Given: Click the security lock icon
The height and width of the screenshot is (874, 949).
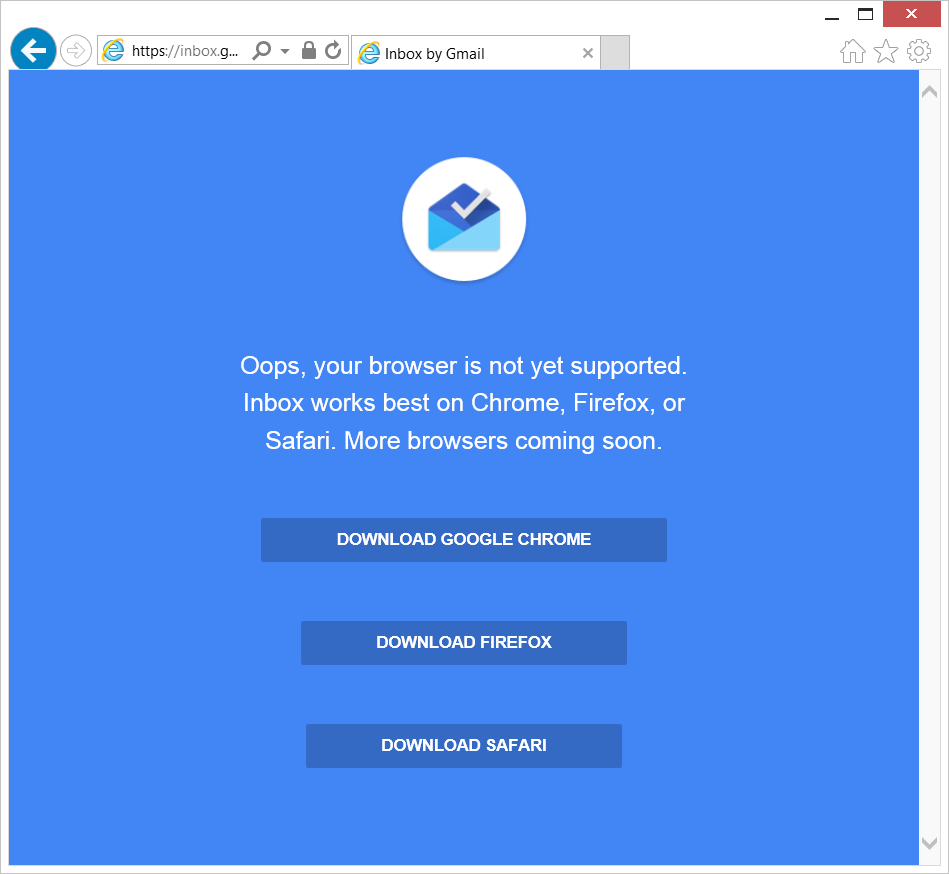Looking at the screenshot, I should (x=309, y=50).
